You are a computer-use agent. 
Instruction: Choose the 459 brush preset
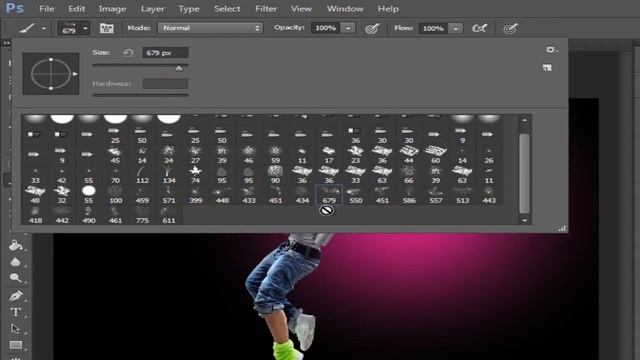(x=142, y=195)
